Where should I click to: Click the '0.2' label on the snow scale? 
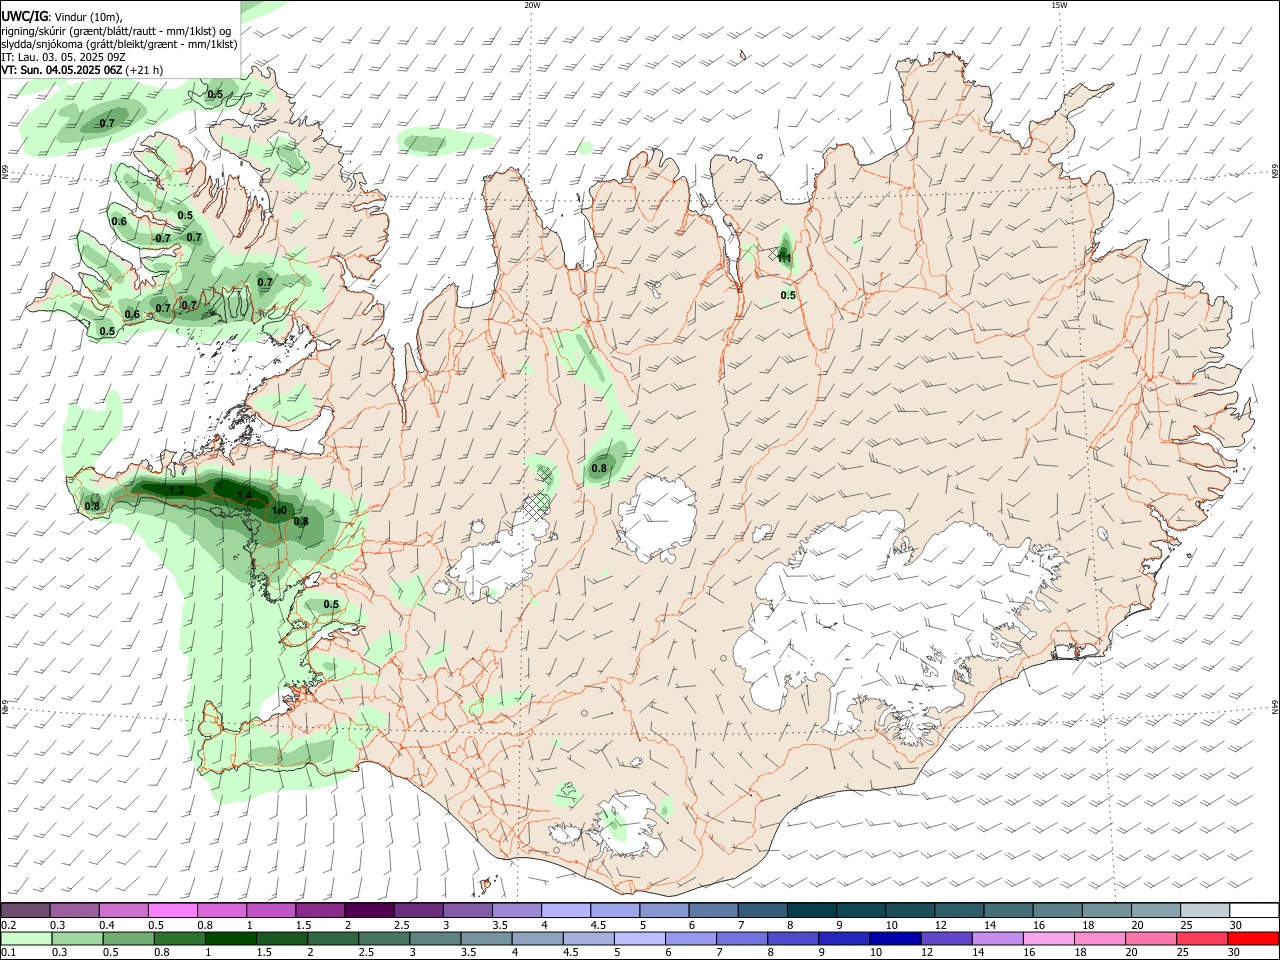pos(7,925)
